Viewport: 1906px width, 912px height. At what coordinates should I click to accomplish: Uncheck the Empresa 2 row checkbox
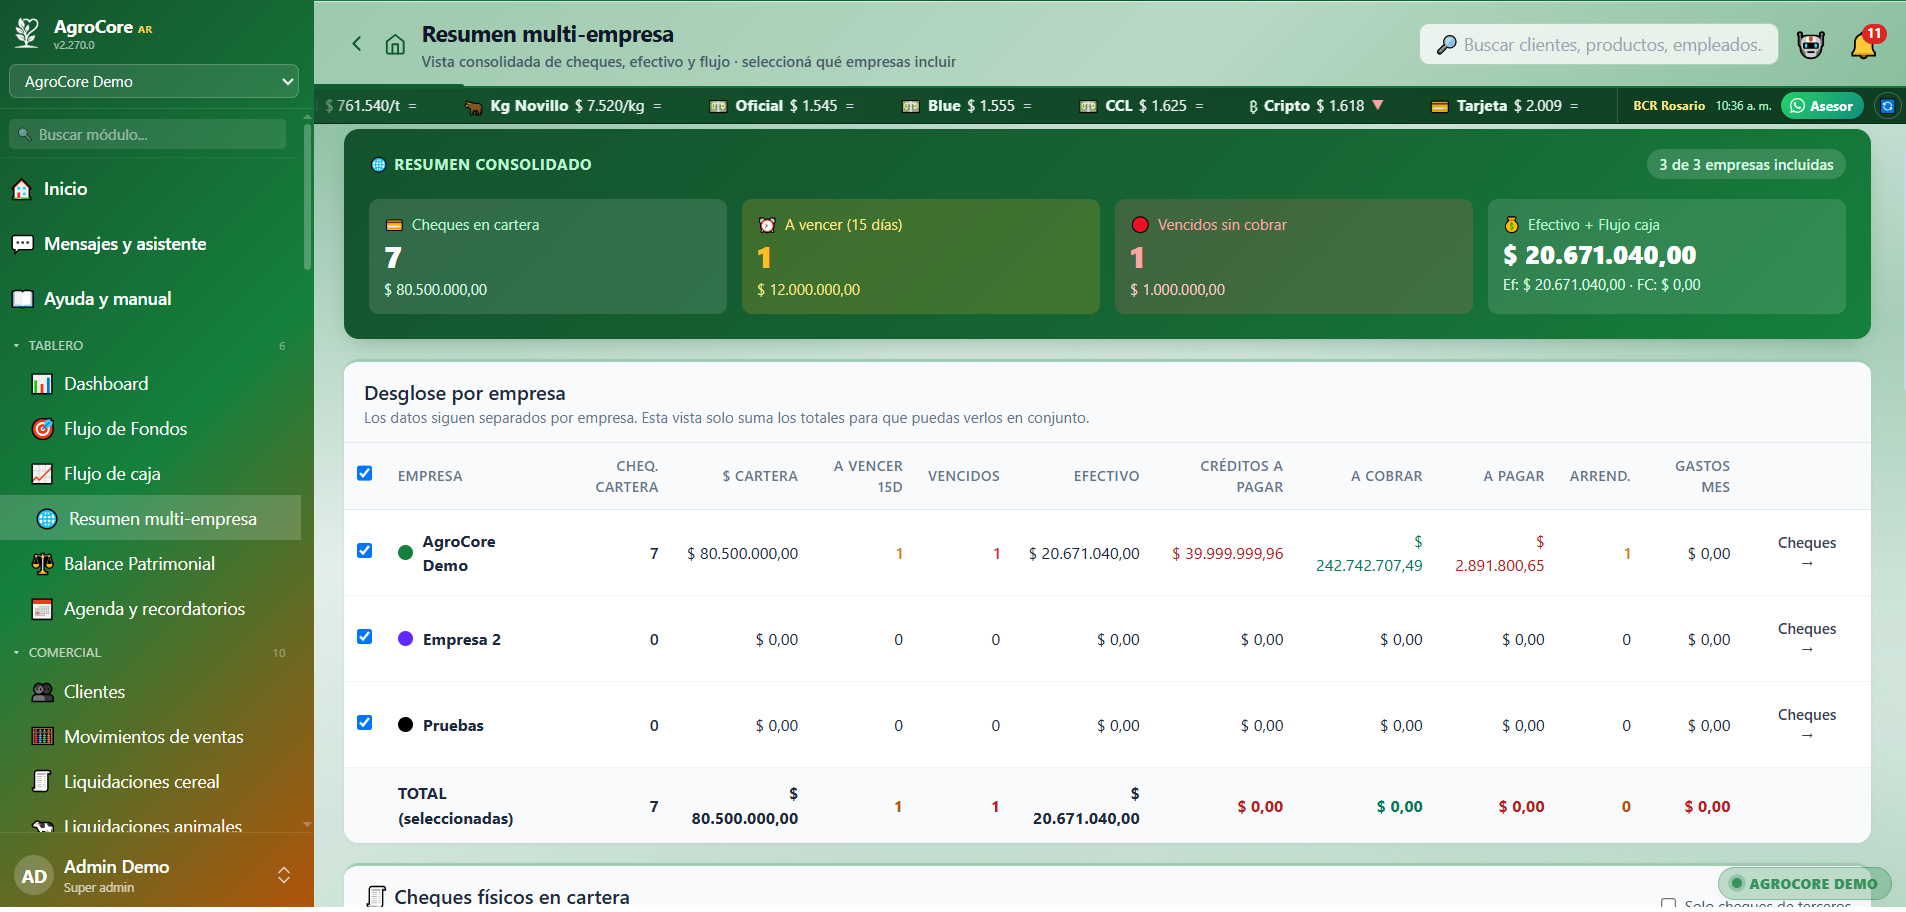click(x=365, y=637)
